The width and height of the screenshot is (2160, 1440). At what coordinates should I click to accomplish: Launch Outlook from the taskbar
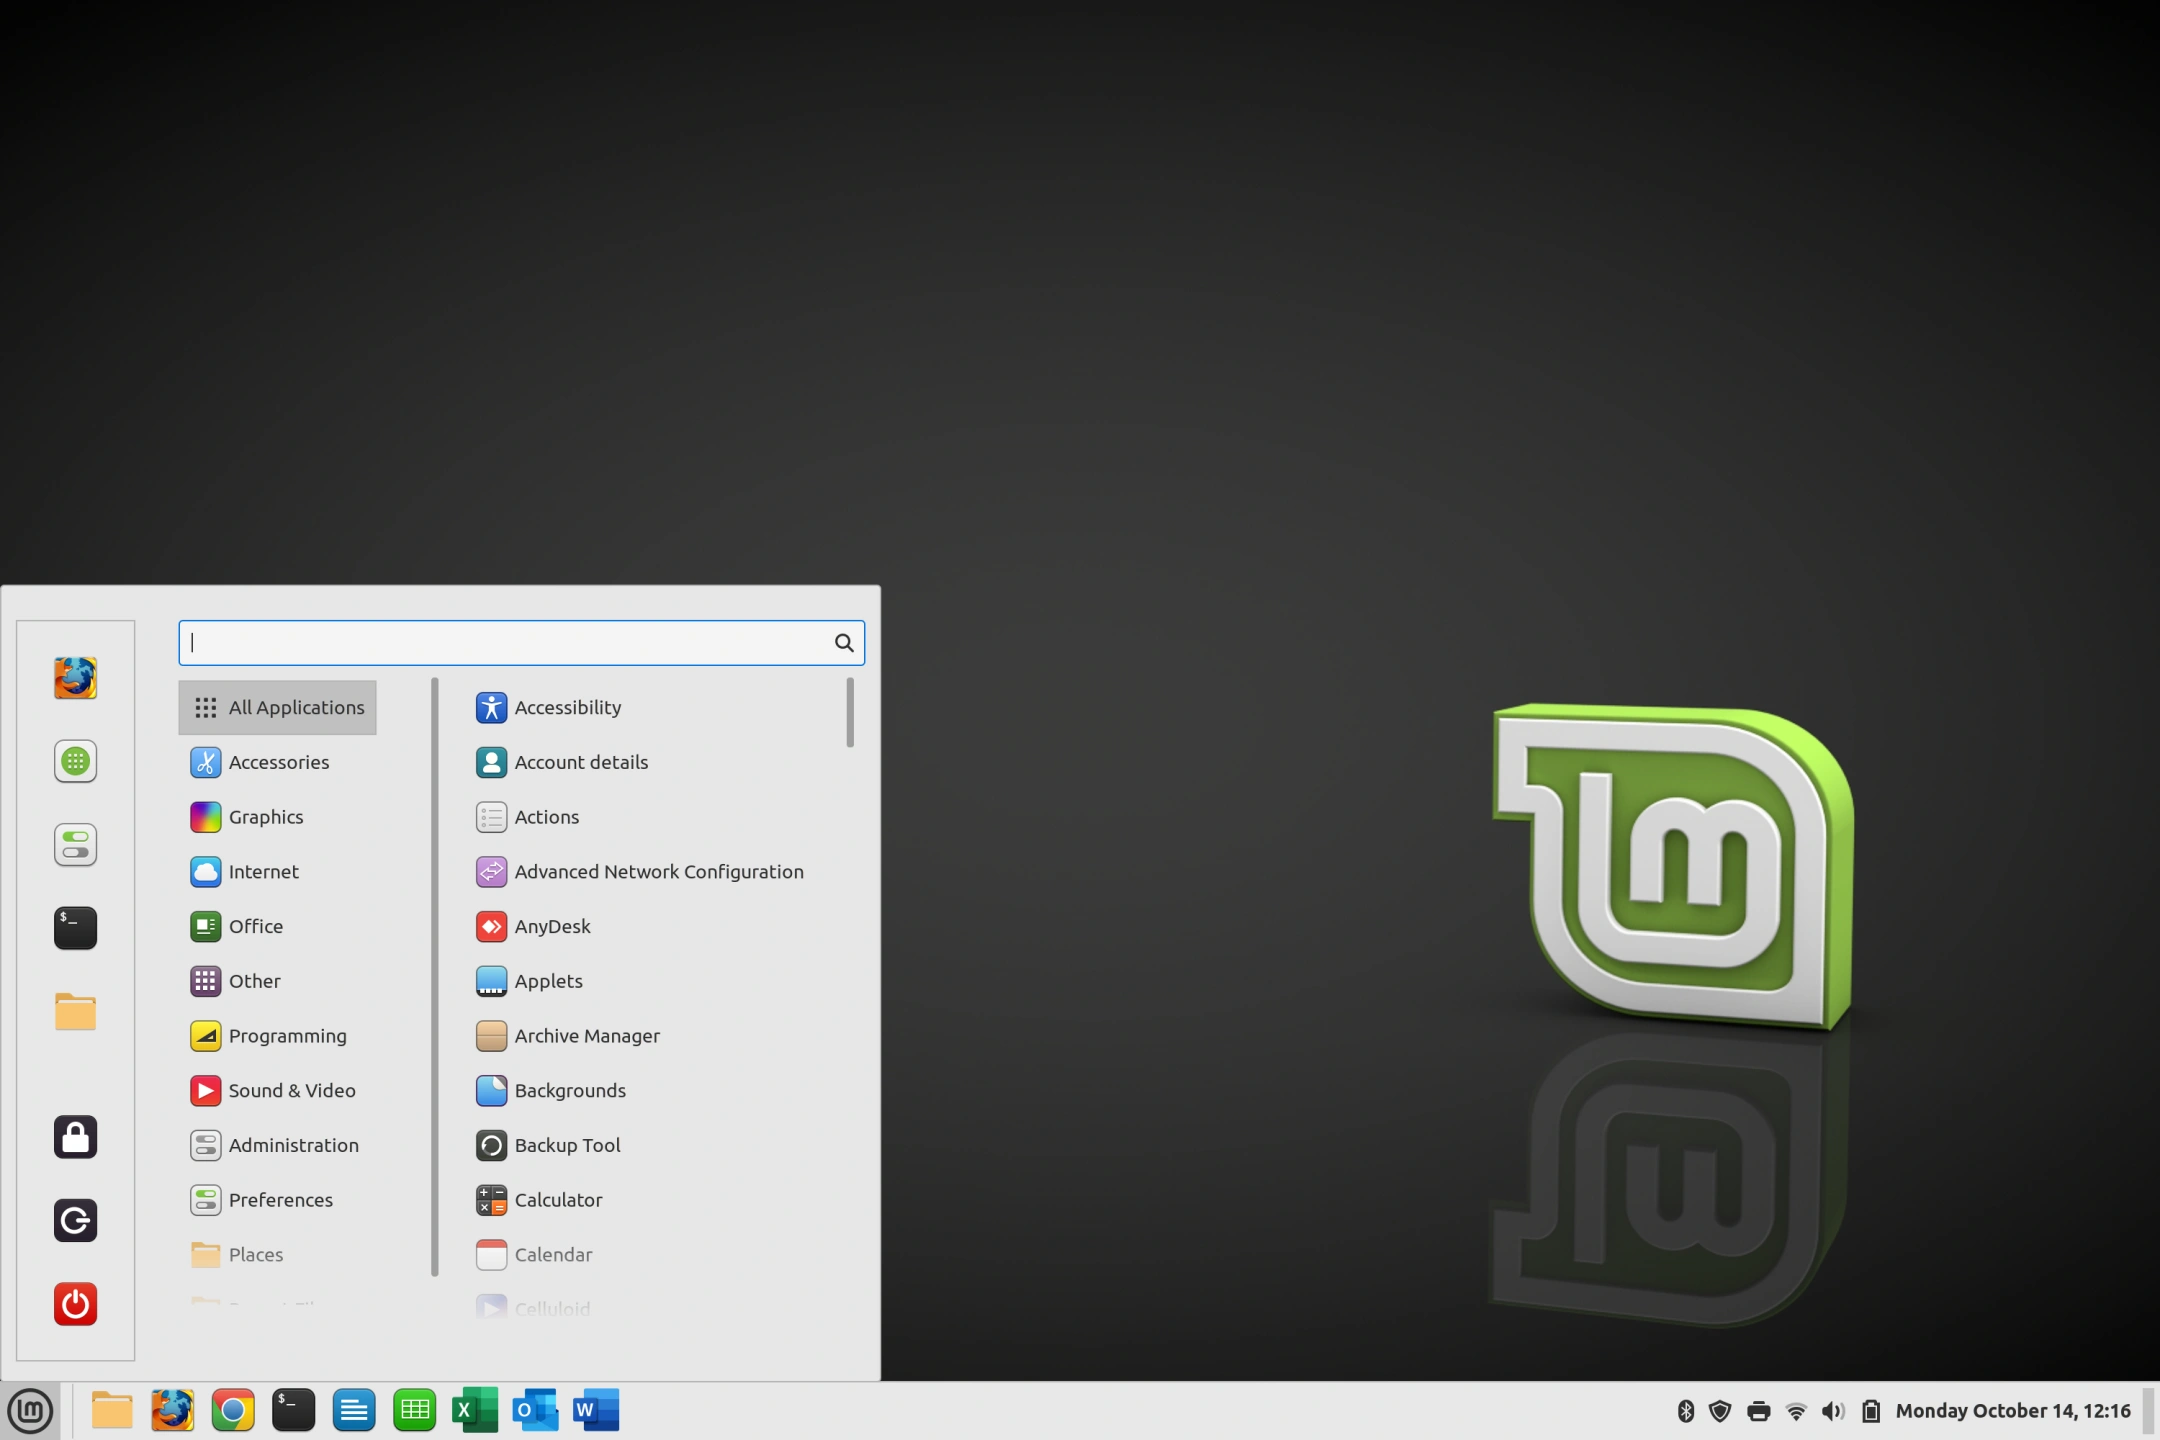tap(535, 1411)
